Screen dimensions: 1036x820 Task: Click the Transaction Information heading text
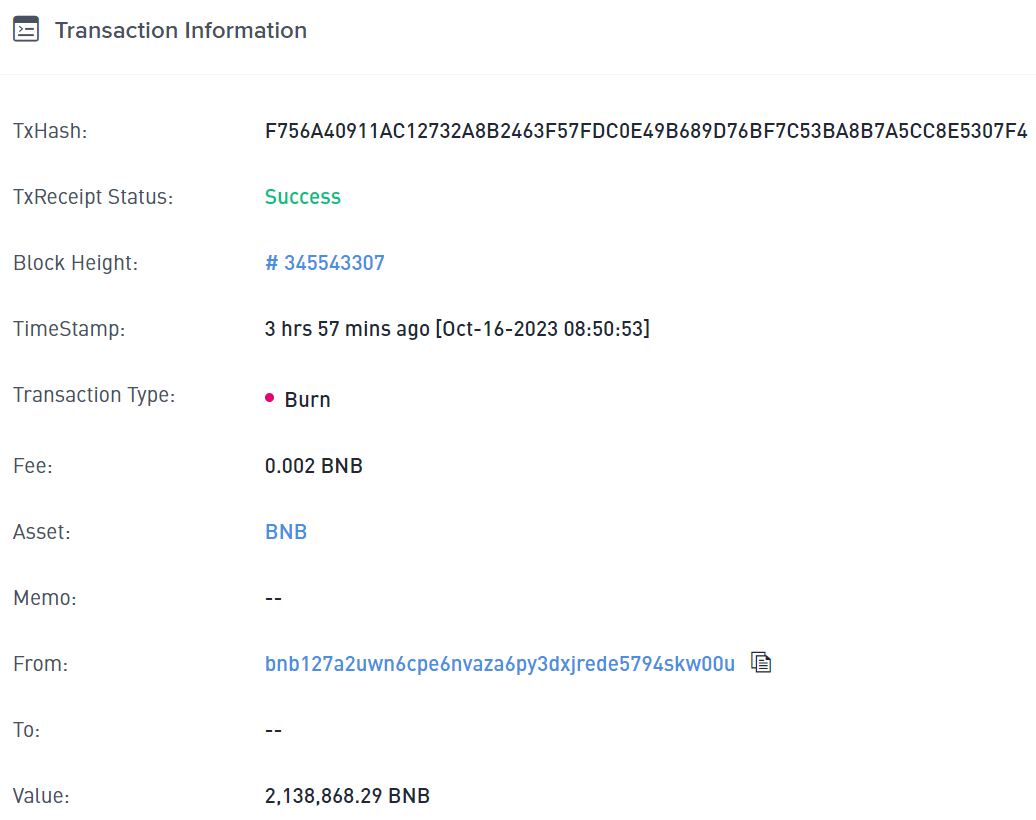click(x=180, y=30)
